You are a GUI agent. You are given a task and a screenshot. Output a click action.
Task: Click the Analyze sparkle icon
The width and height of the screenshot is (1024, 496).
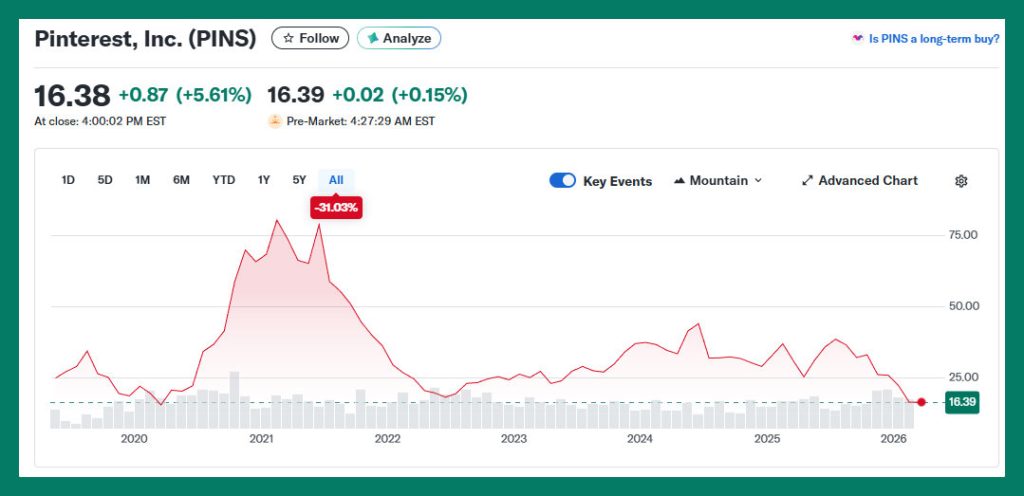[373, 38]
